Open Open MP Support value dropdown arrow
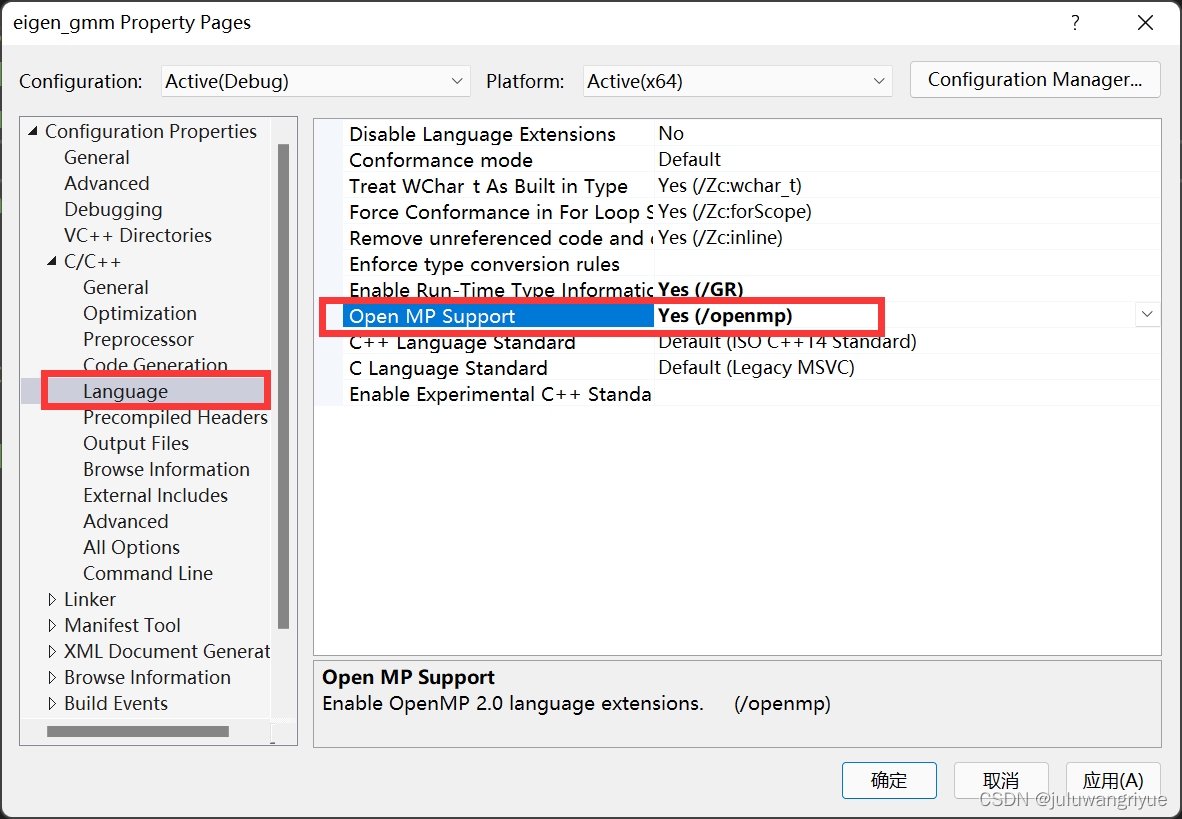 1147,314
